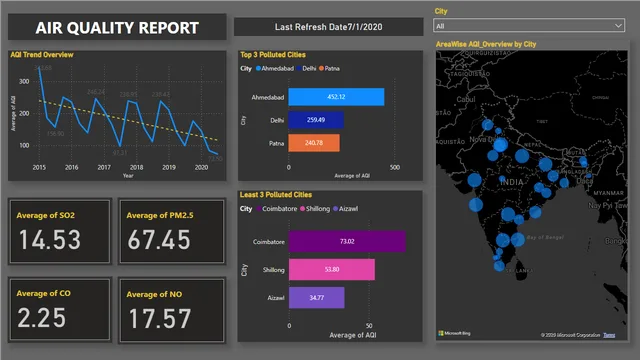Select the Ahmedabad bar showing 452.12

click(336, 97)
